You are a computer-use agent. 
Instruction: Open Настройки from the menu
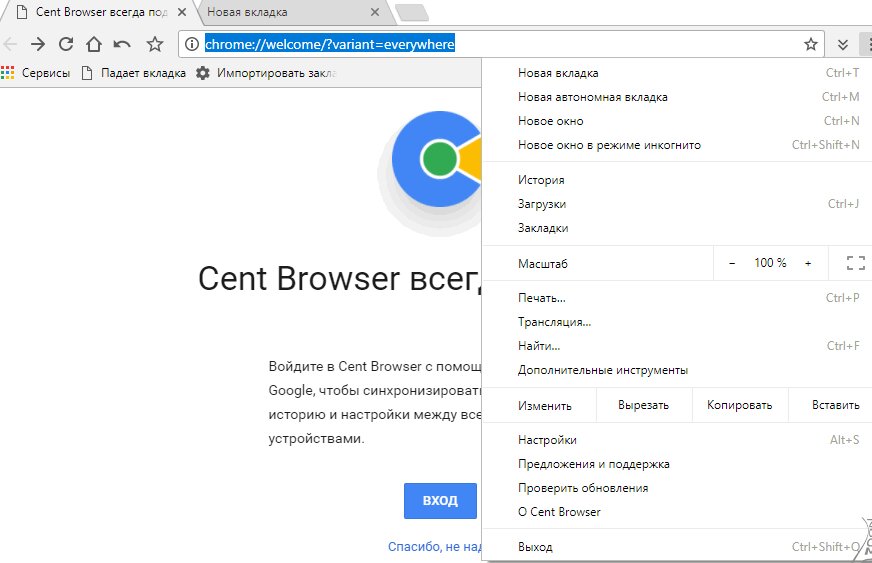(547, 440)
